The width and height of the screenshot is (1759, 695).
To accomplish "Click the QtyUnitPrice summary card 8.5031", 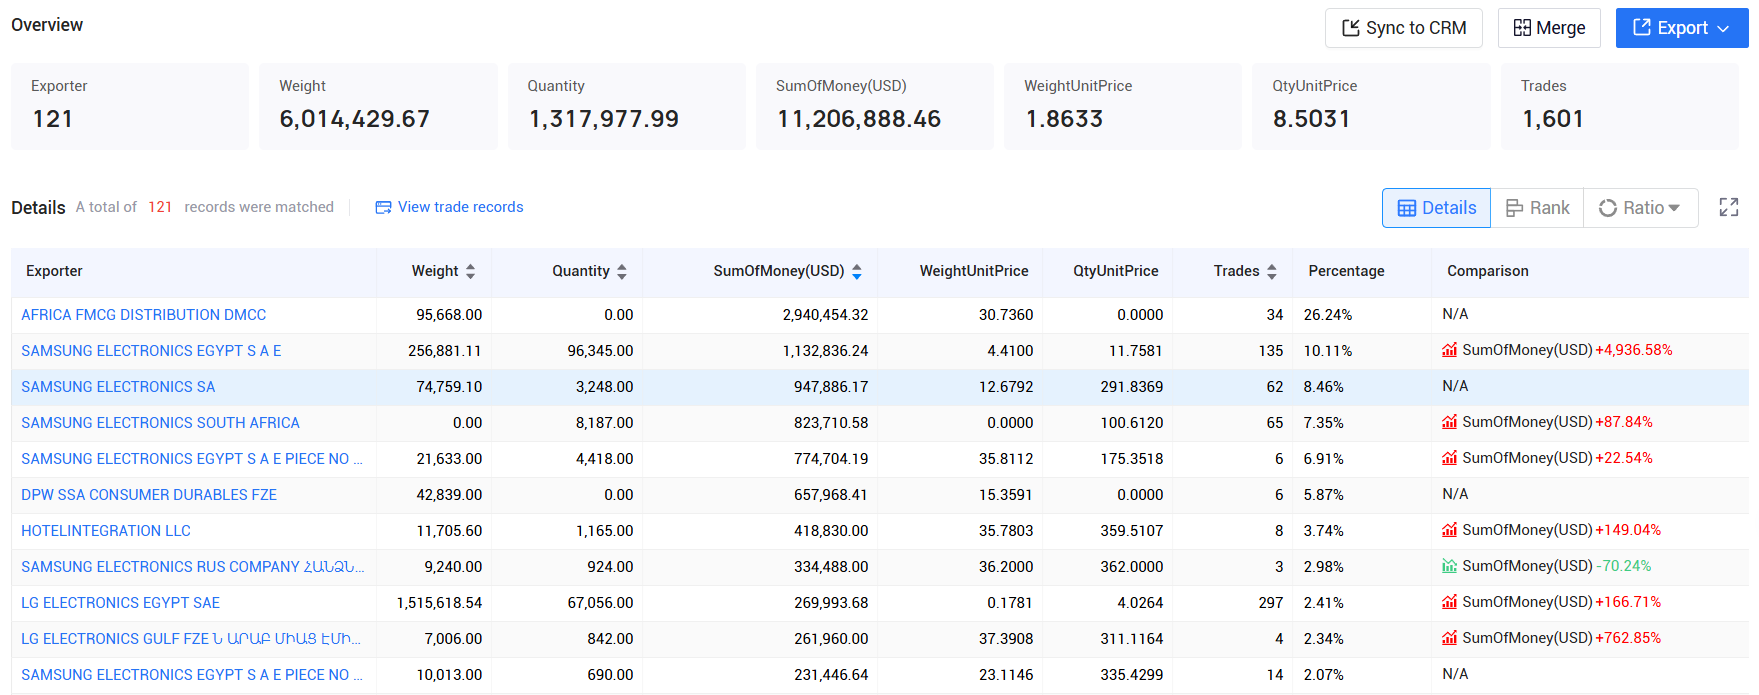I will [x=1371, y=106].
